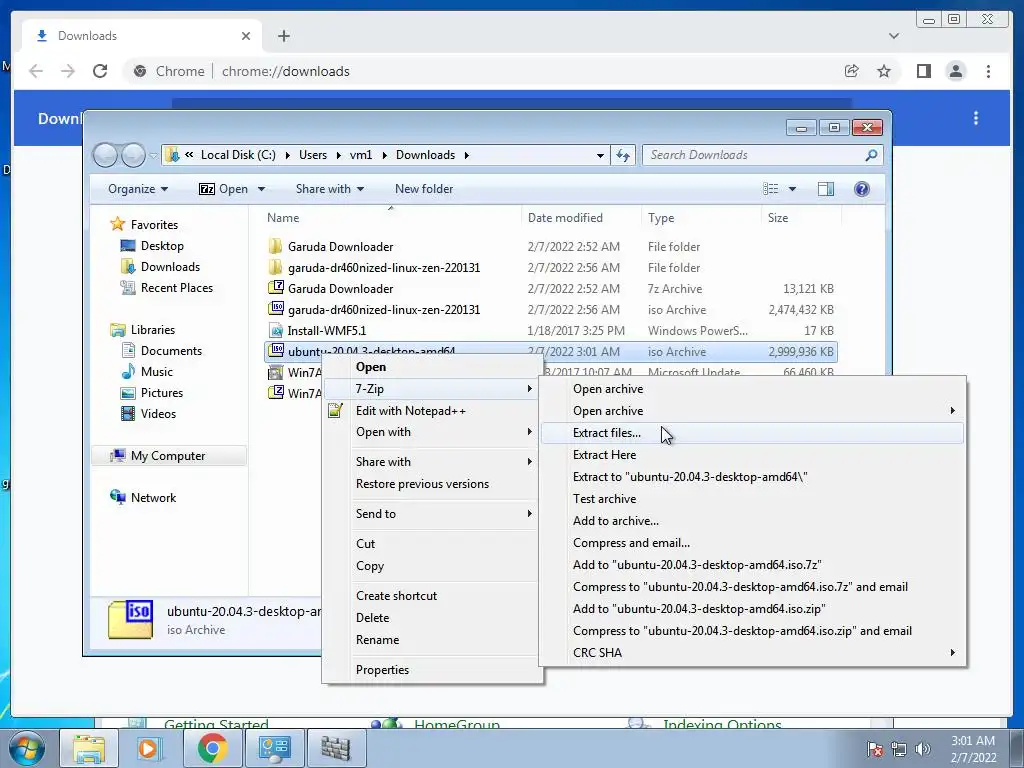Select Add to archive... entry
Screen dimensions: 1024x768
tap(753, 521)
